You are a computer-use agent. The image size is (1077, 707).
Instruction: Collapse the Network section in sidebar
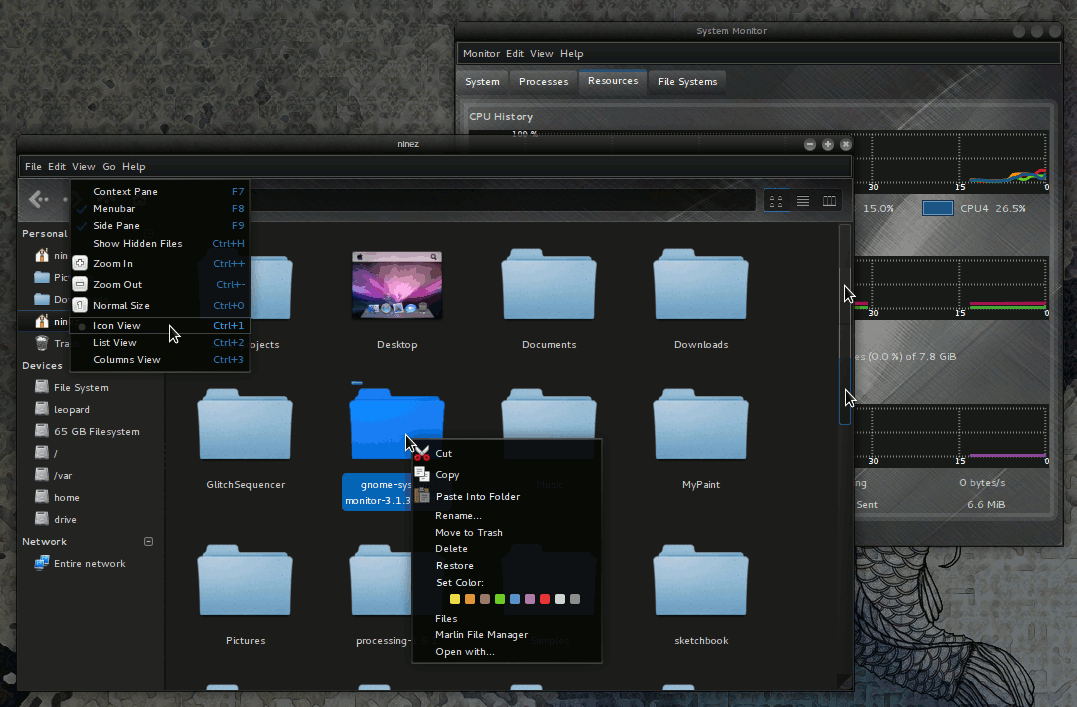pyautogui.click(x=148, y=541)
